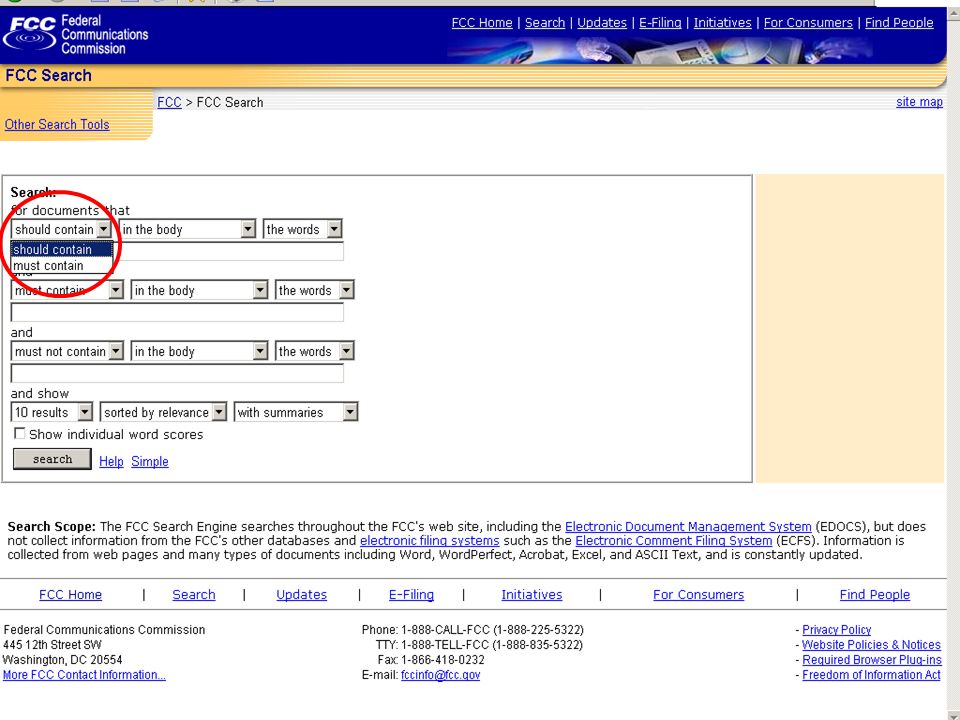
Task: Select 'should contain' option in open dropdown list
Action: pyautogui.click(x=62, y=249)
